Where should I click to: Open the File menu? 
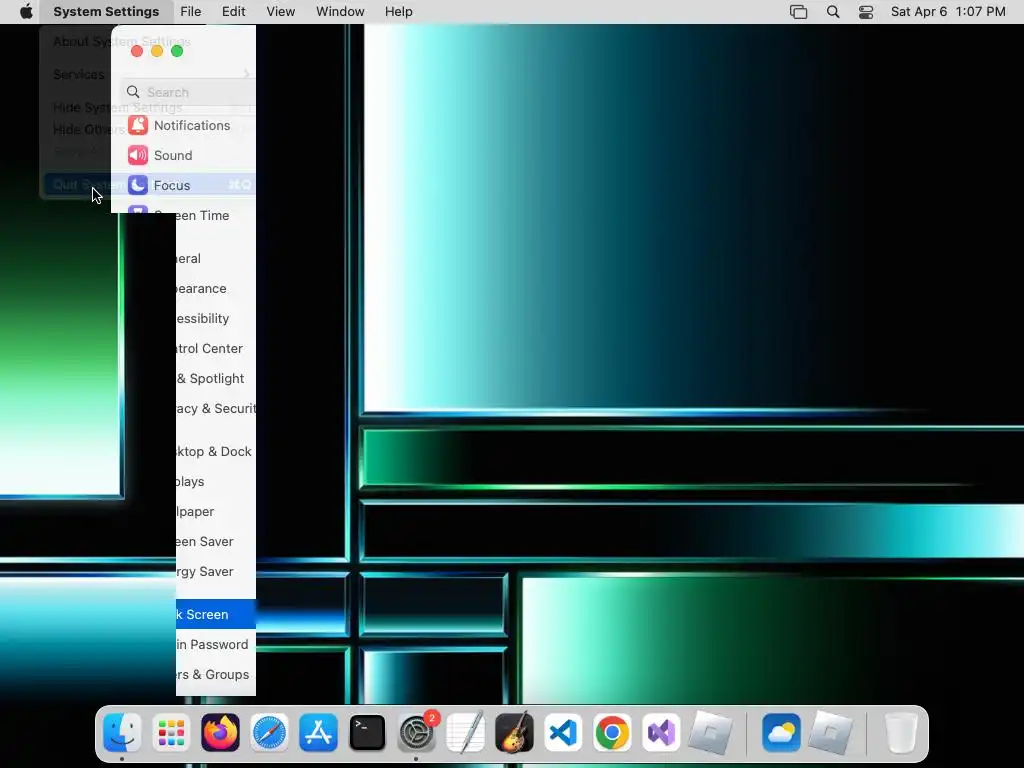point(191,12)
